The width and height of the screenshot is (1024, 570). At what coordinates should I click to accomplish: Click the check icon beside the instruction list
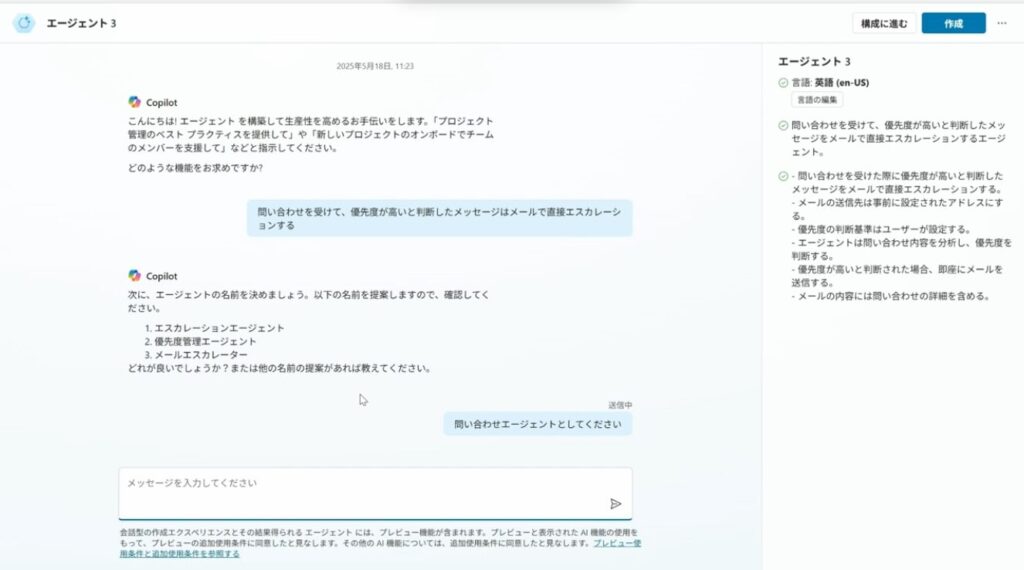tap(783, 176)
